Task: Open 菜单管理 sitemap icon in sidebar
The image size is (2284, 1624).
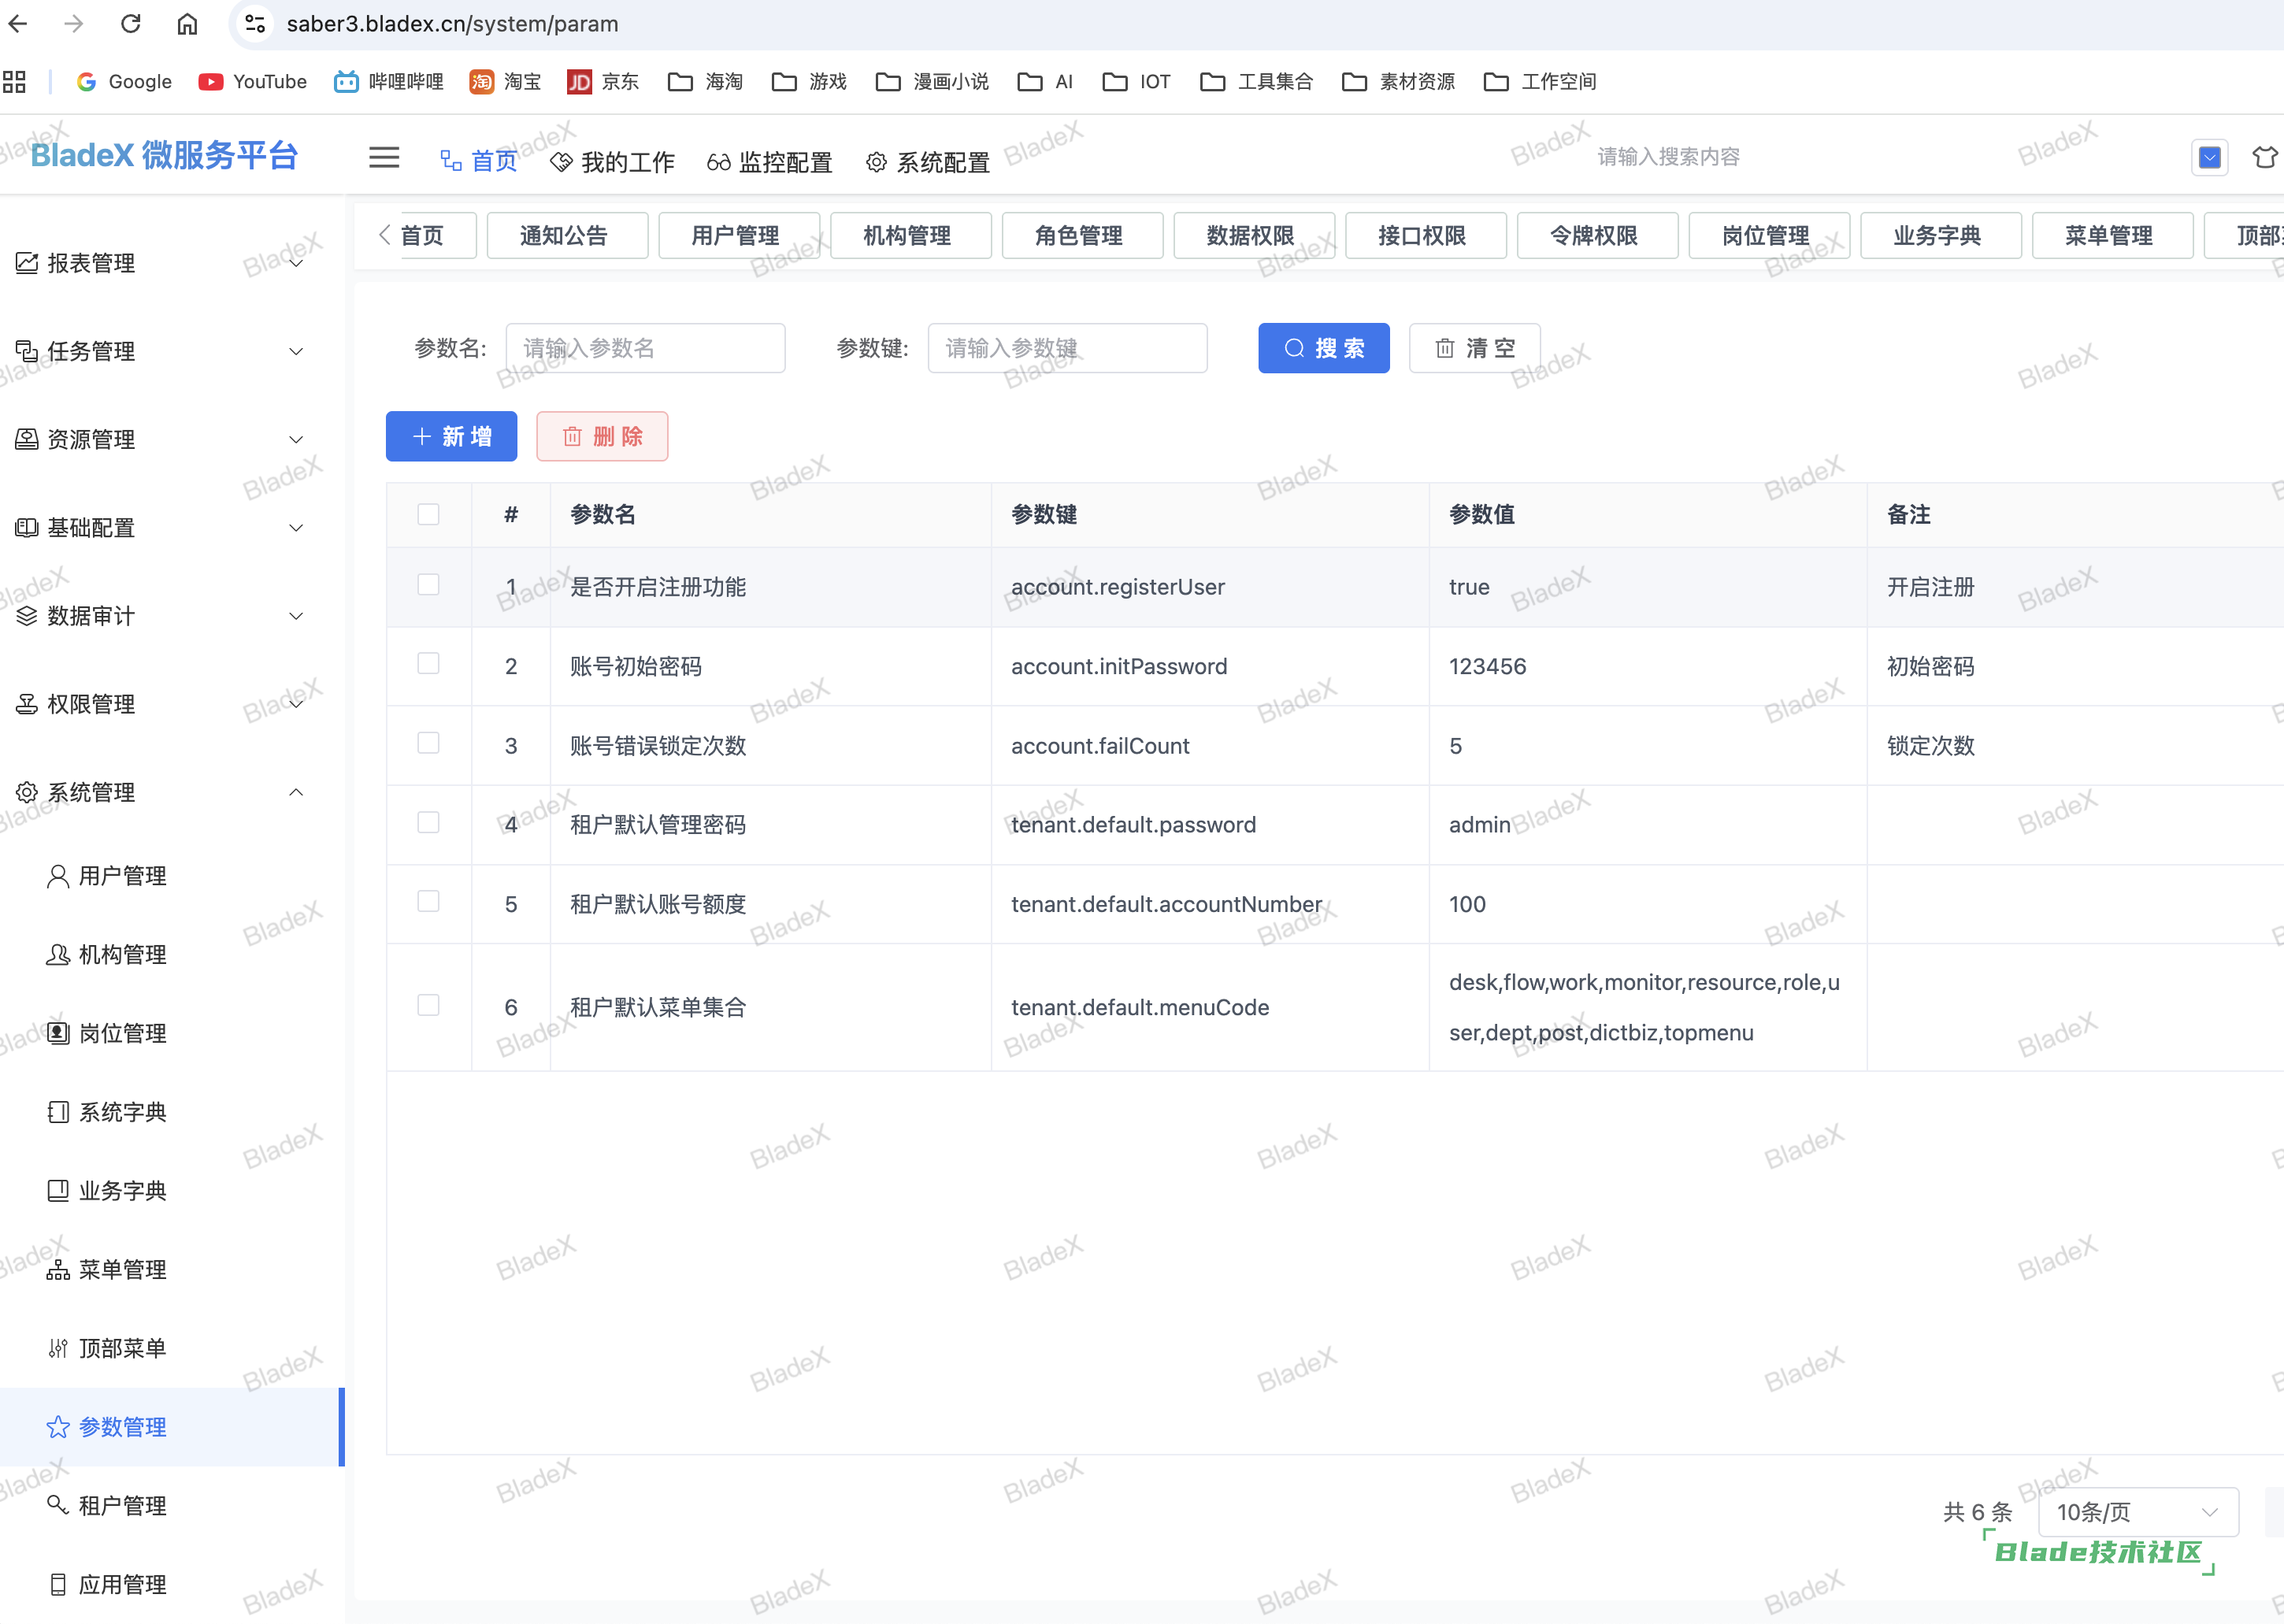Action: 58,1270
